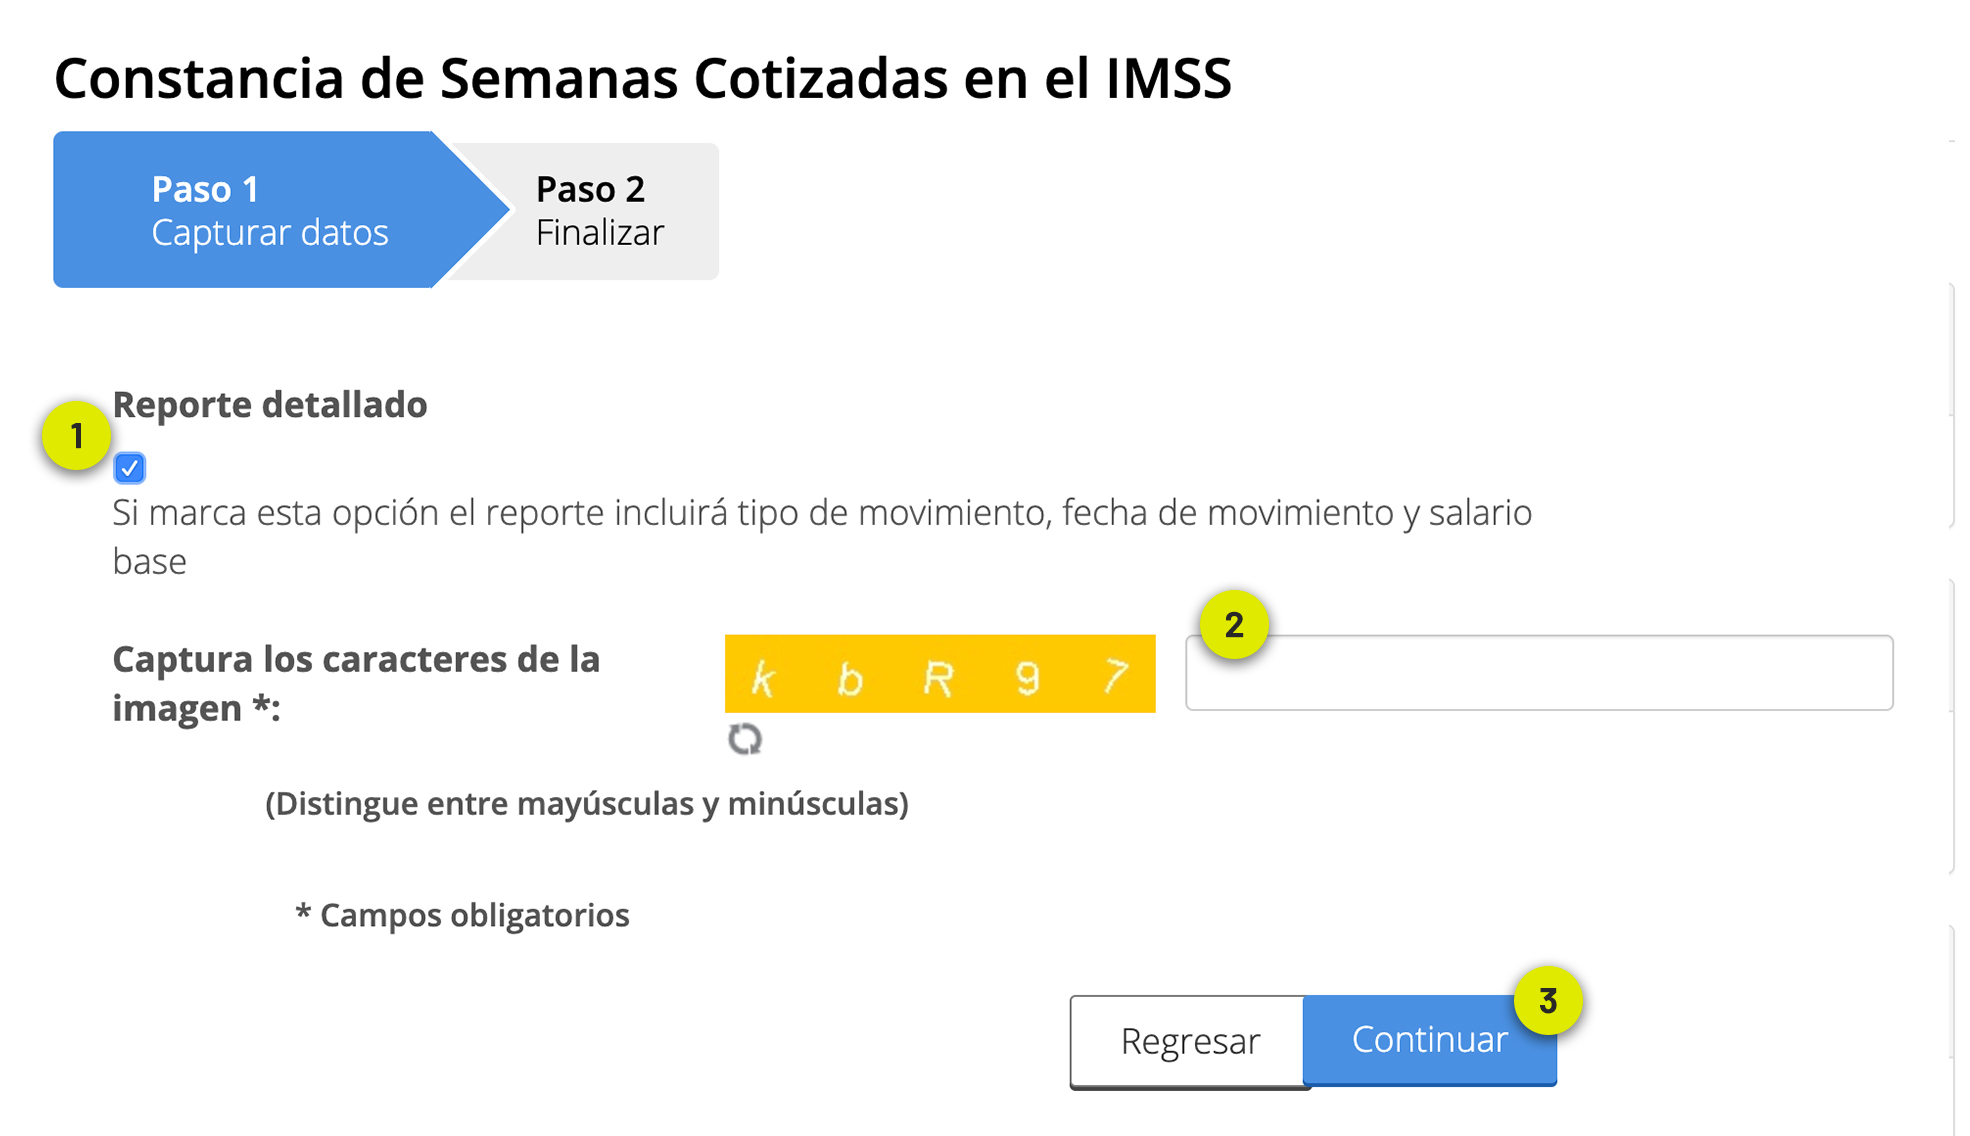Click the Continuar button
Screen dimensions: 1970x1136
click(x=1430, y=1040)
